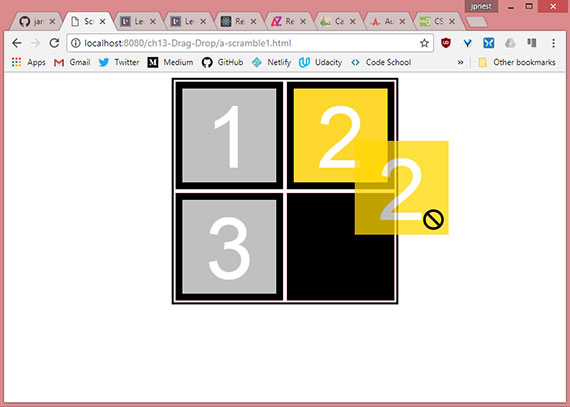Open the Apps grid shortcut
Image resolution: width=570 pixels, height=407 pixels.
click(29, 63)
